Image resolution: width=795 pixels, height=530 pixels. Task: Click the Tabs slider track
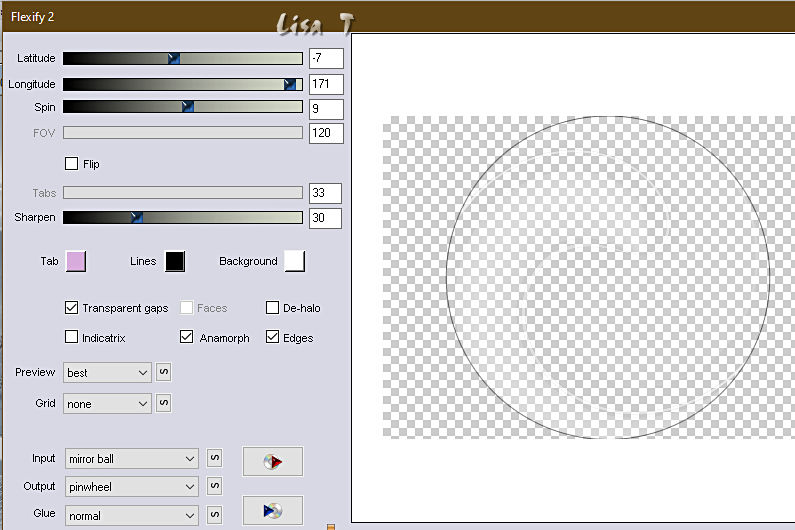(183, 193)
